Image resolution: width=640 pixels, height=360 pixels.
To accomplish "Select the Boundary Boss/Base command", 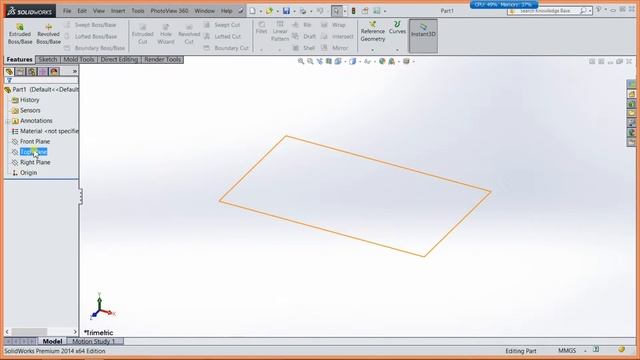I will pos(95,48).
